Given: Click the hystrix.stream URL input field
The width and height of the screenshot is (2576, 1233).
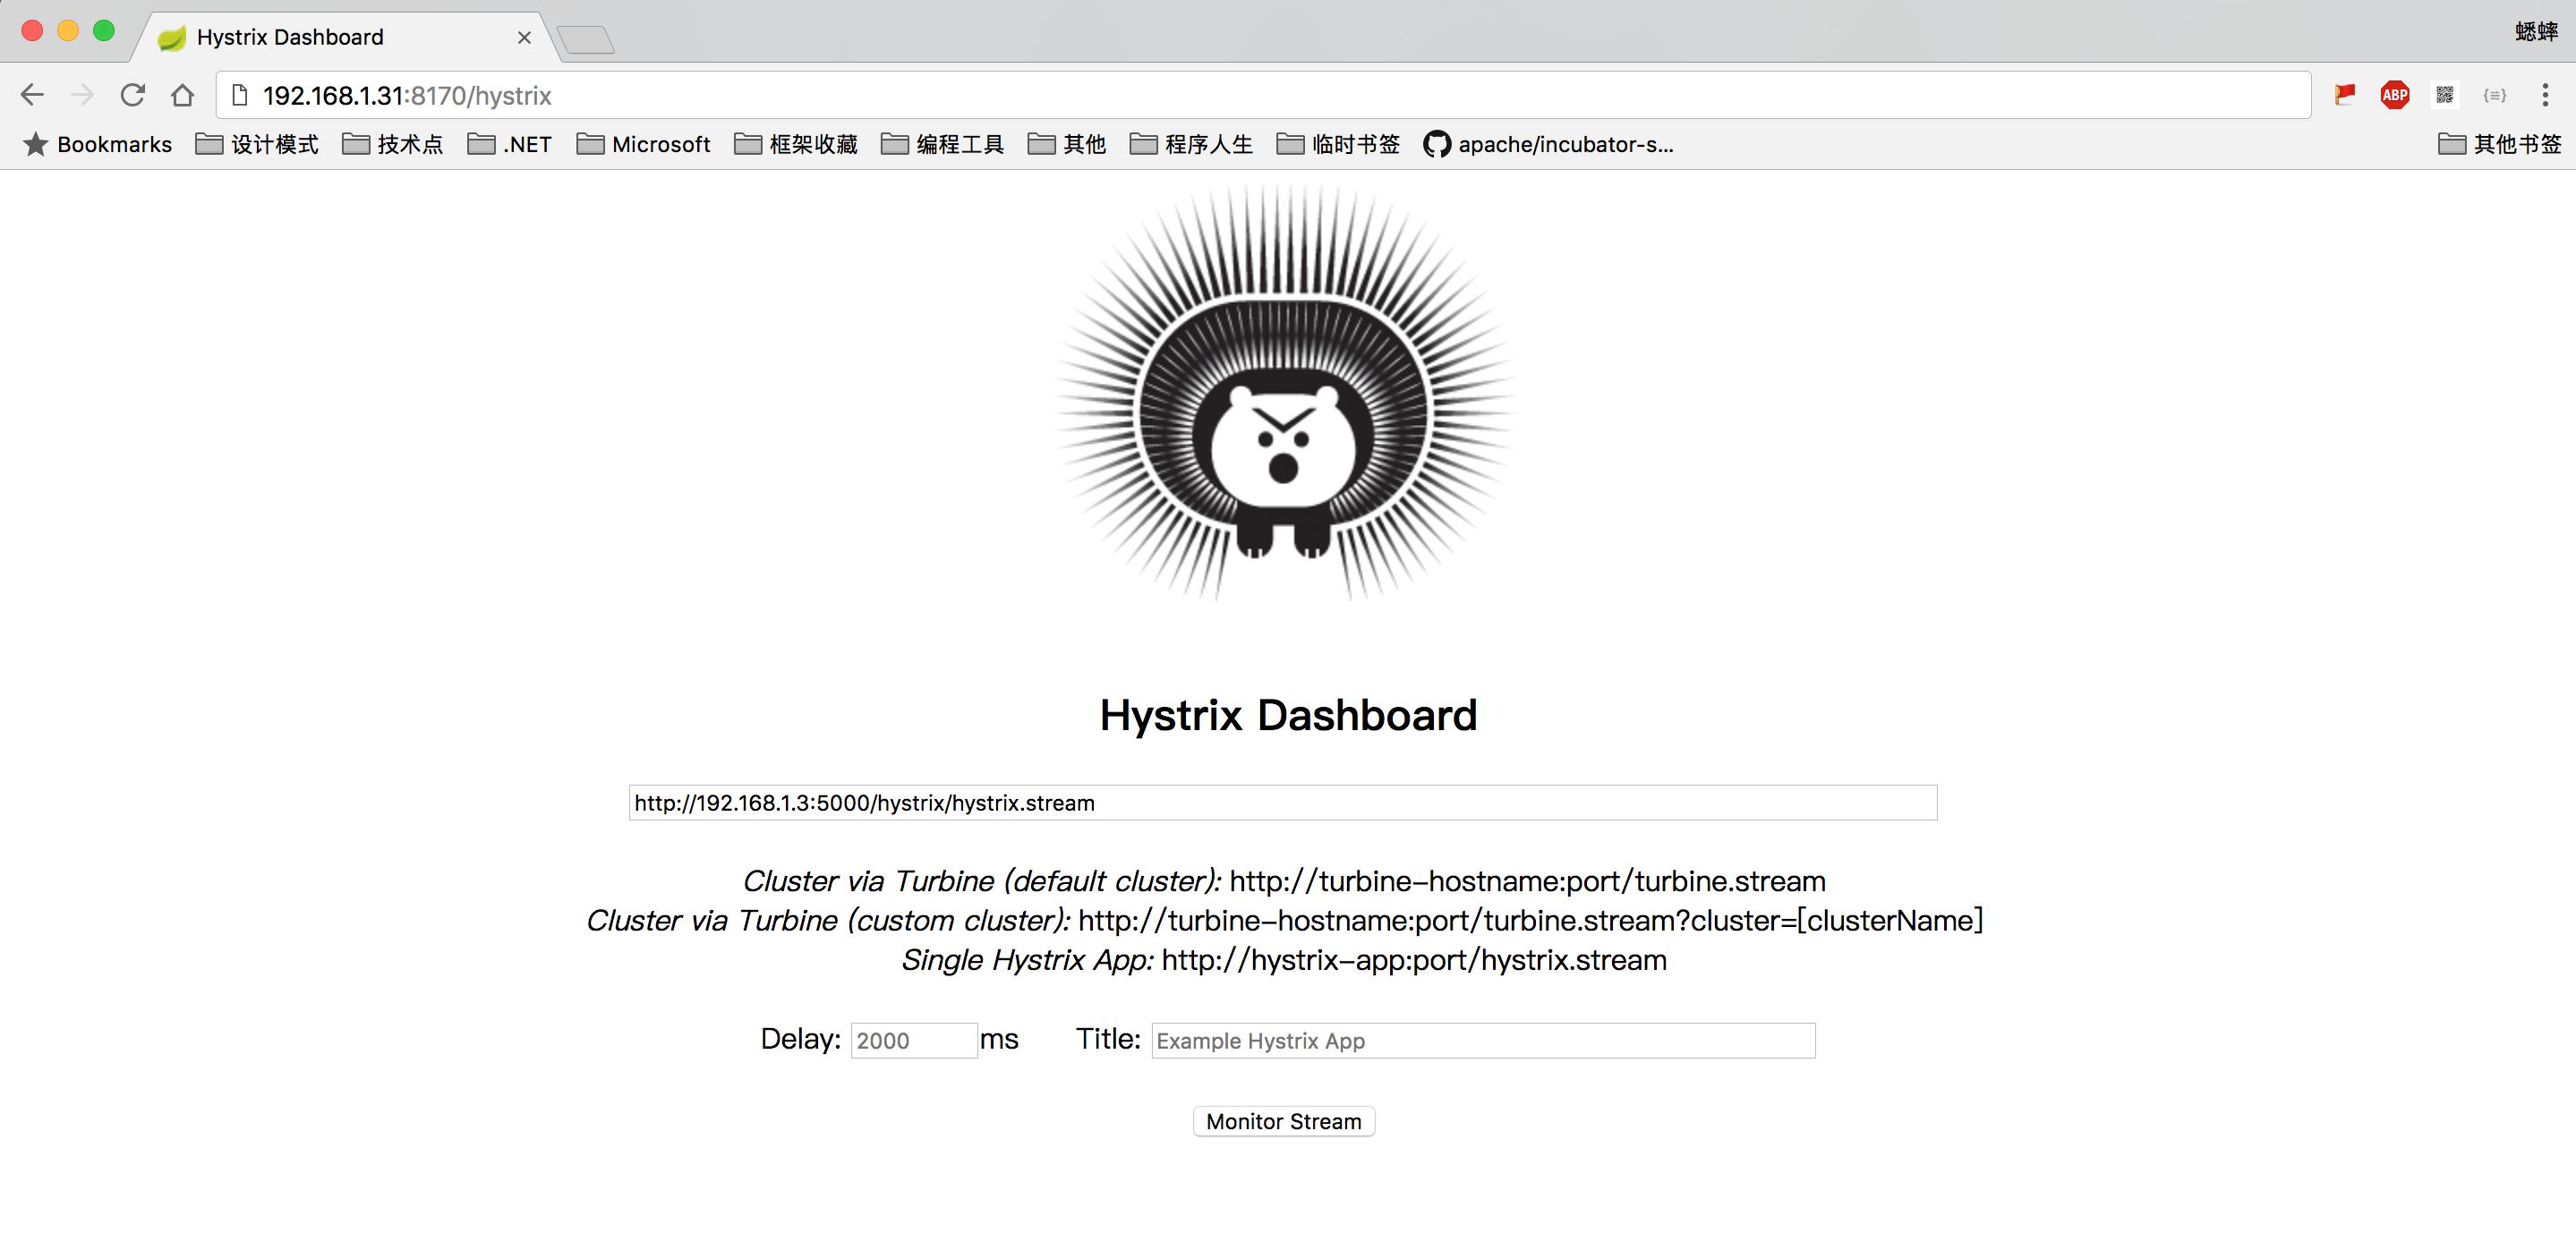Looking at the screenshot, I should (x=1283, y=803).
